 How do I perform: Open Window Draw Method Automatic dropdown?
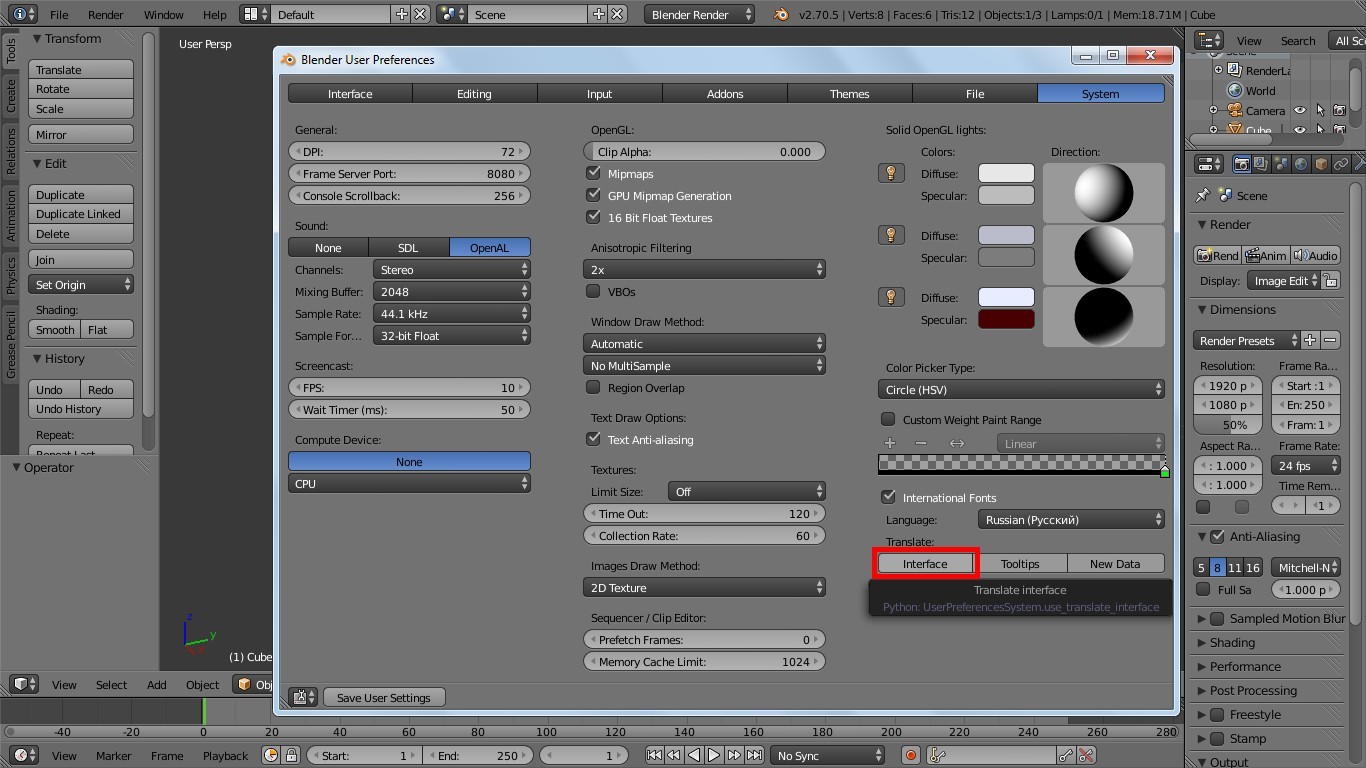(704, 343)
